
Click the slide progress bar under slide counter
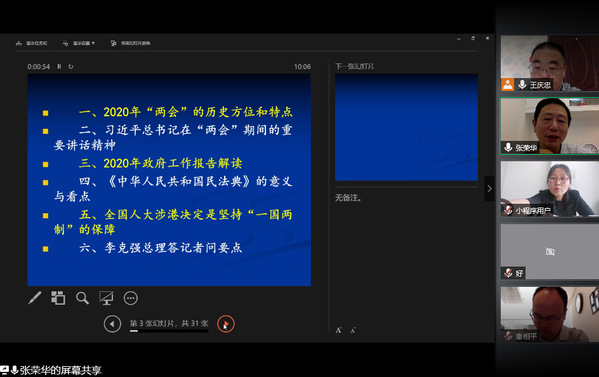tap(169, 331)
